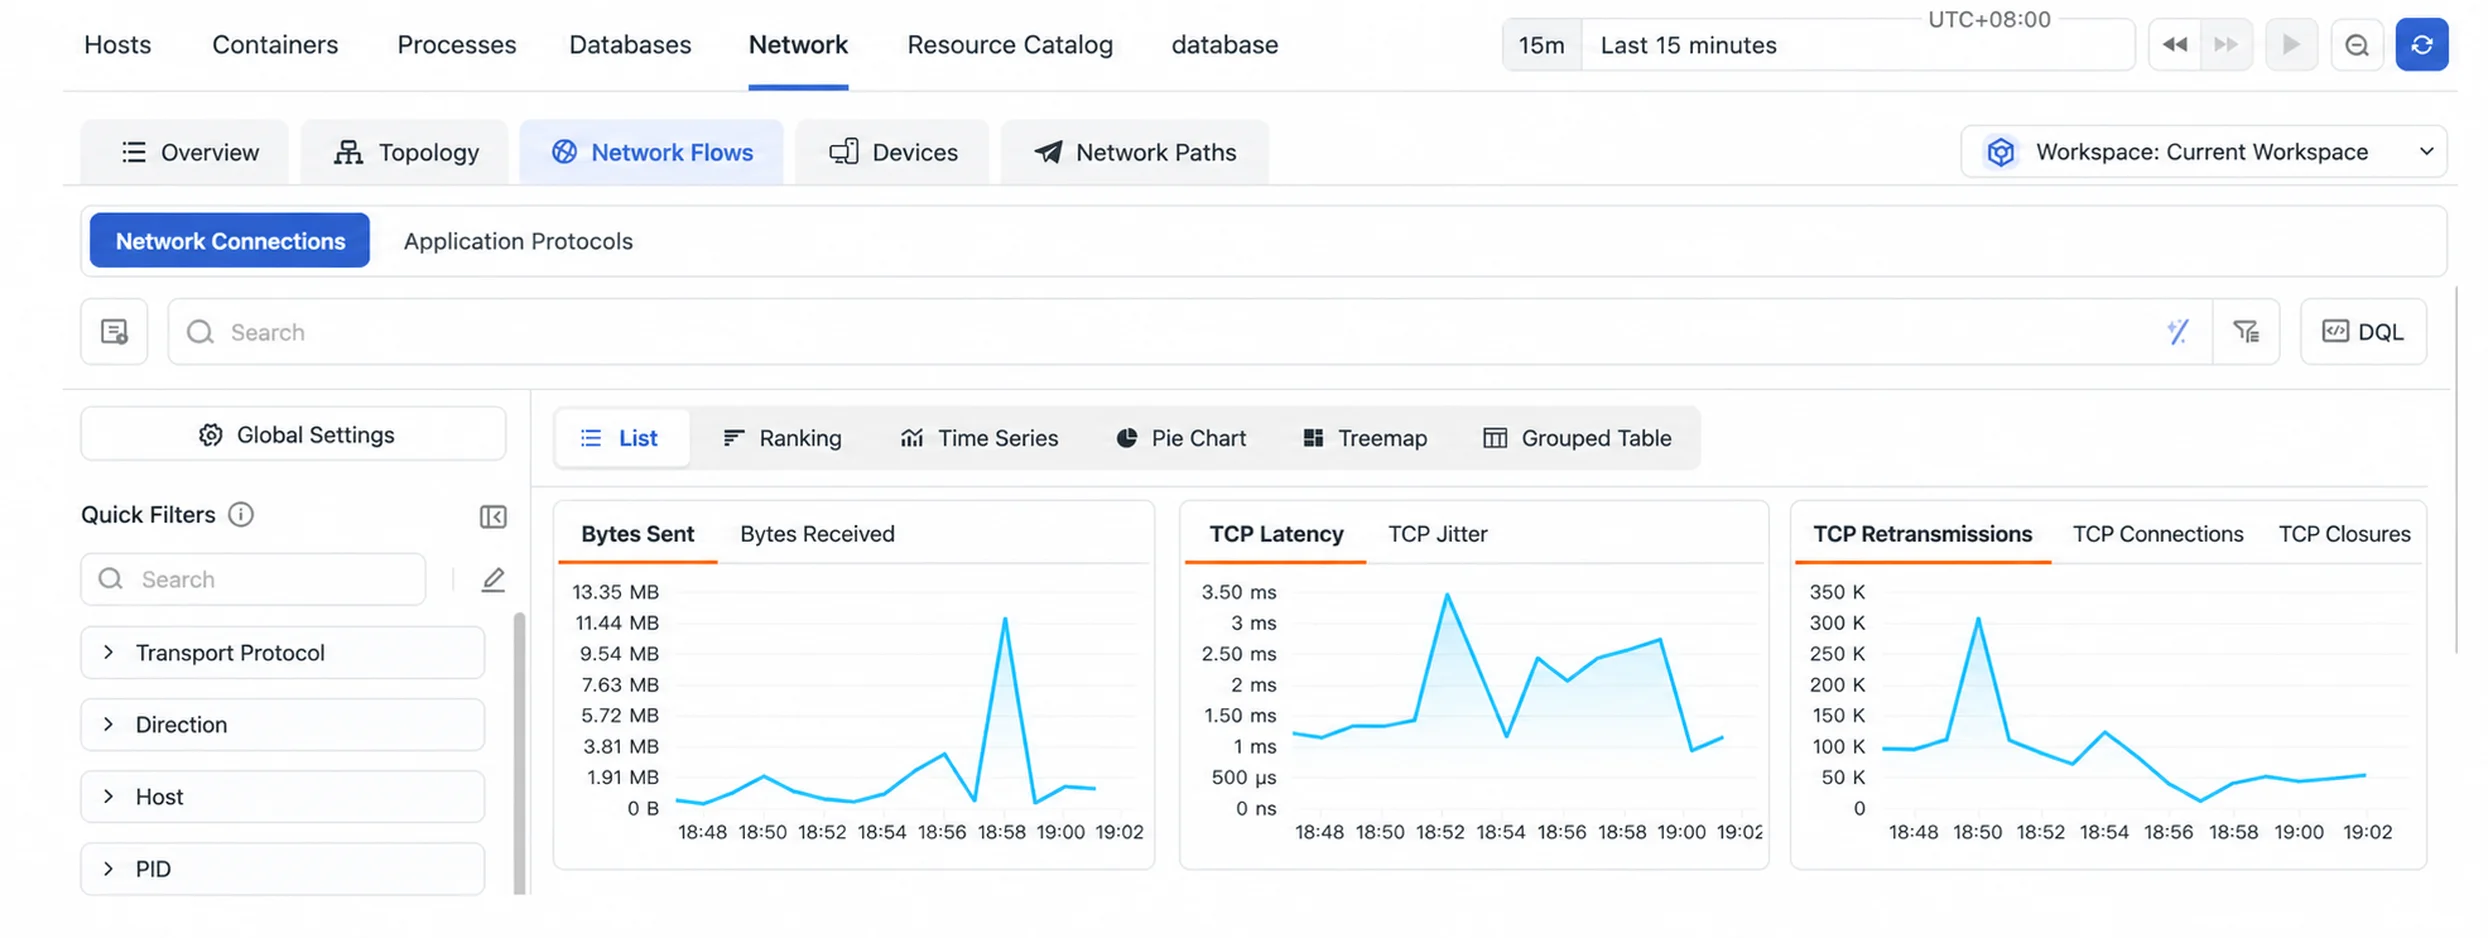Click the Quick Filters edit pencil icon
Screen dimensions: 2488x938
493,580
